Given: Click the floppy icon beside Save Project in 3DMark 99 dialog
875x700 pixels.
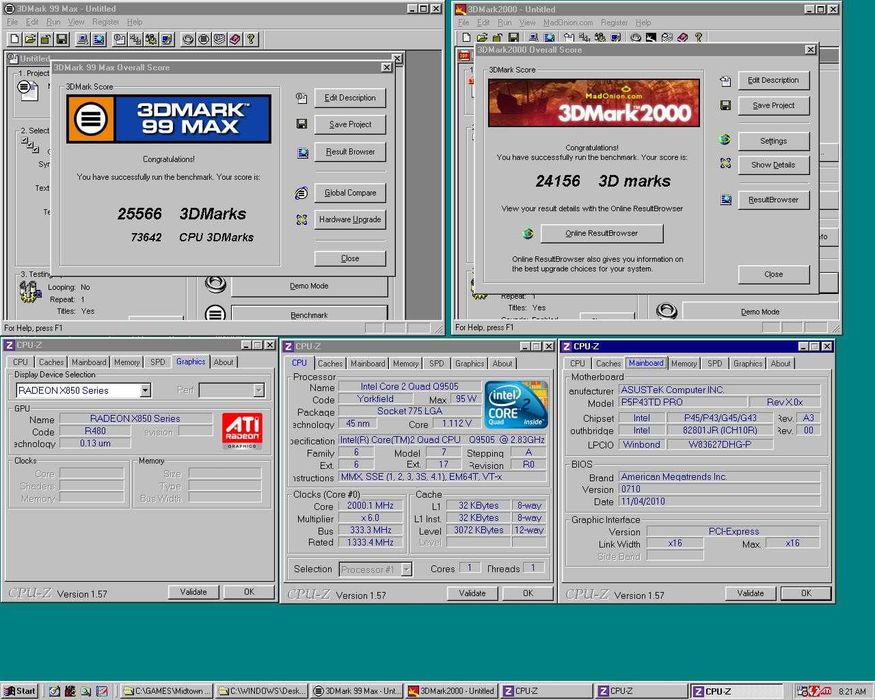Looking at the screenshot, I should click(301, 124).
